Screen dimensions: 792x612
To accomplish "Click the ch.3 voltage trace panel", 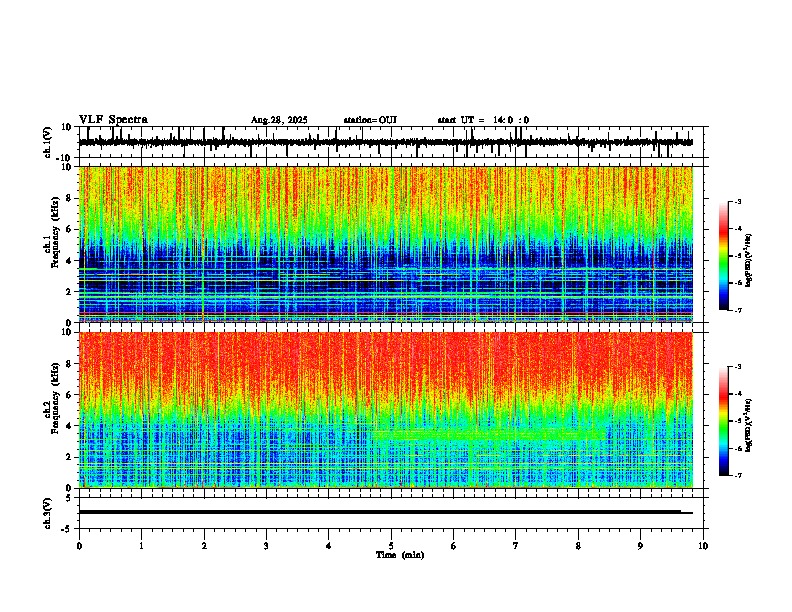I will [x=393, y=513].
